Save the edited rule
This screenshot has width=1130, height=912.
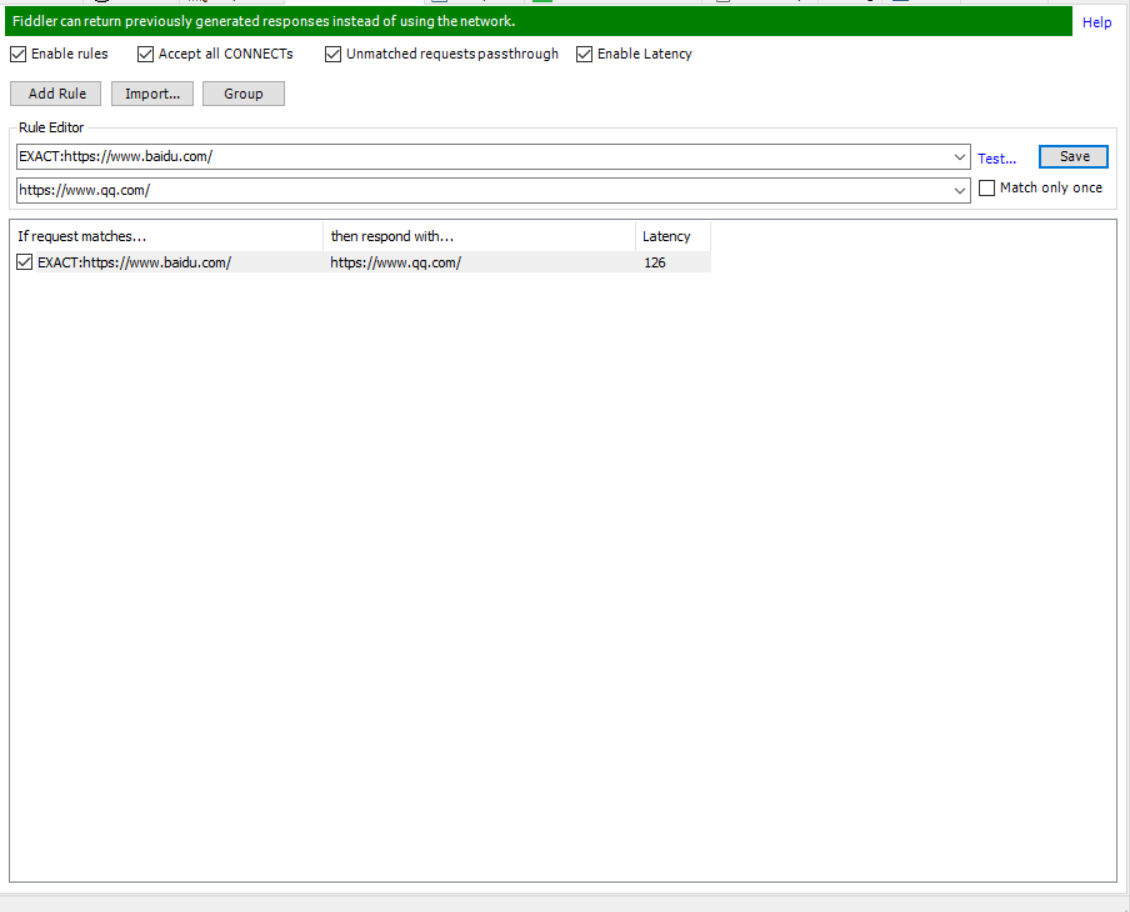(x=1073, y=156)
